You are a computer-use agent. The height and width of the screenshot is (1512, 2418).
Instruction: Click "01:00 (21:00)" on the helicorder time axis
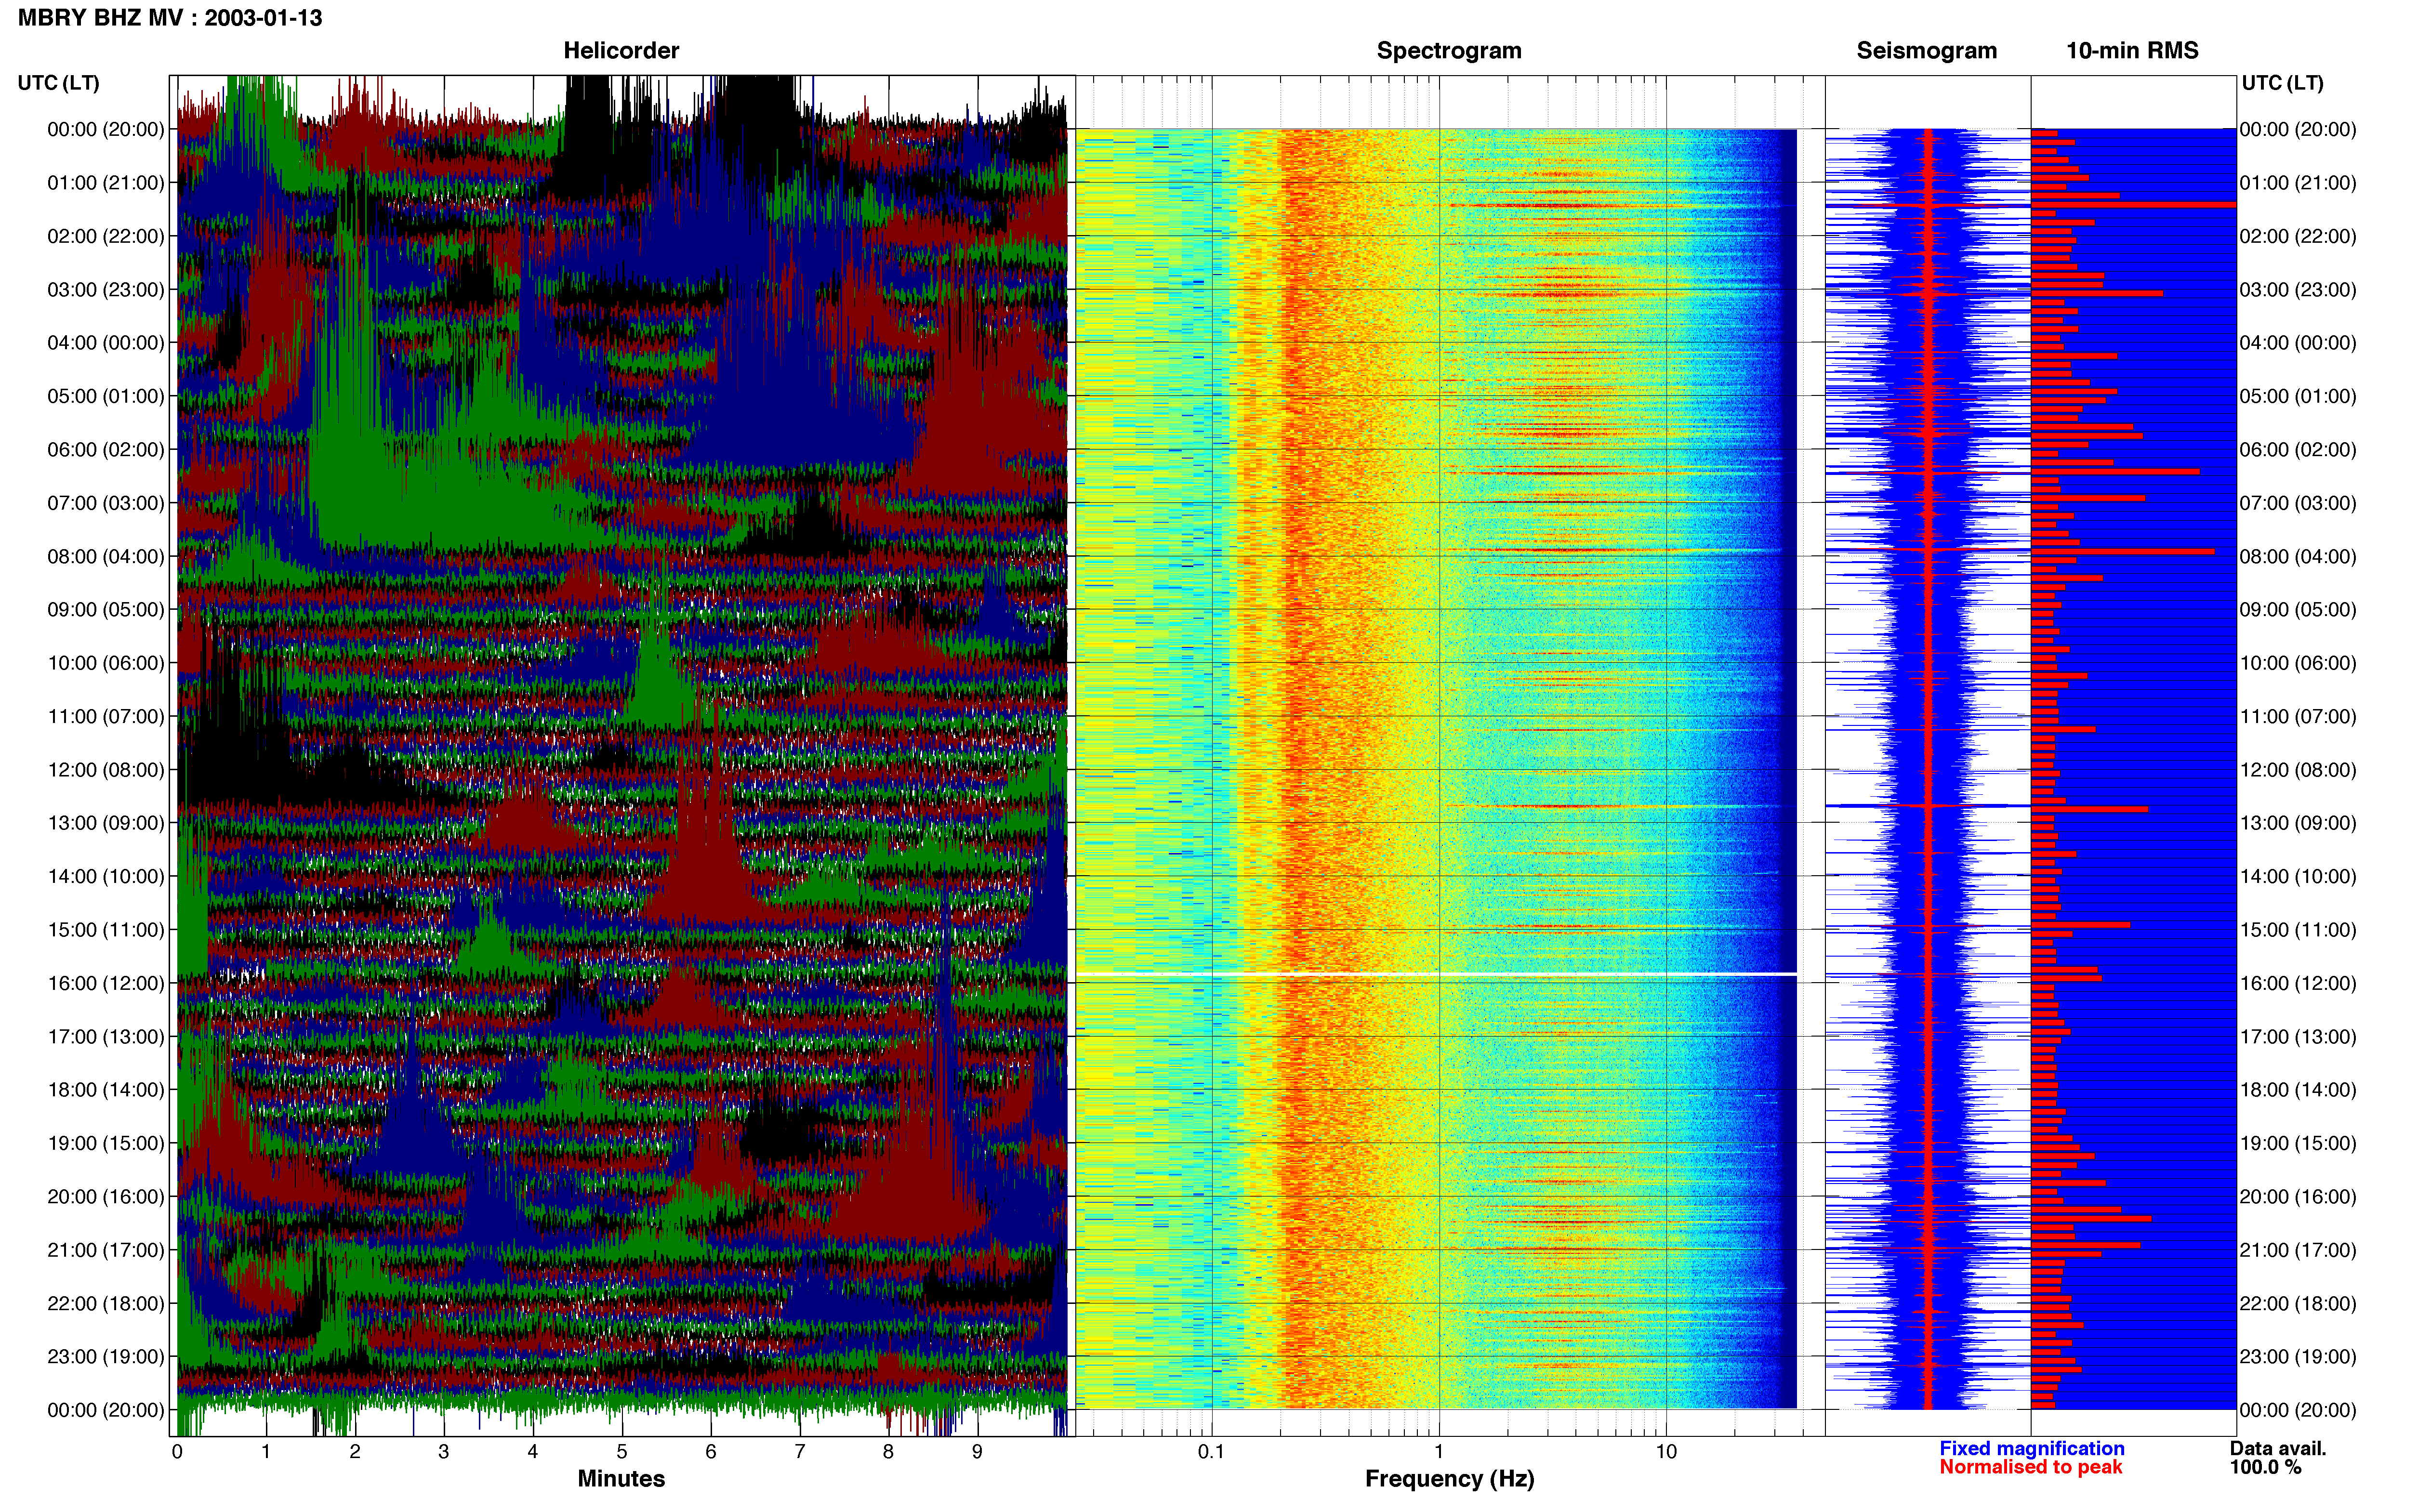(106, 183)
